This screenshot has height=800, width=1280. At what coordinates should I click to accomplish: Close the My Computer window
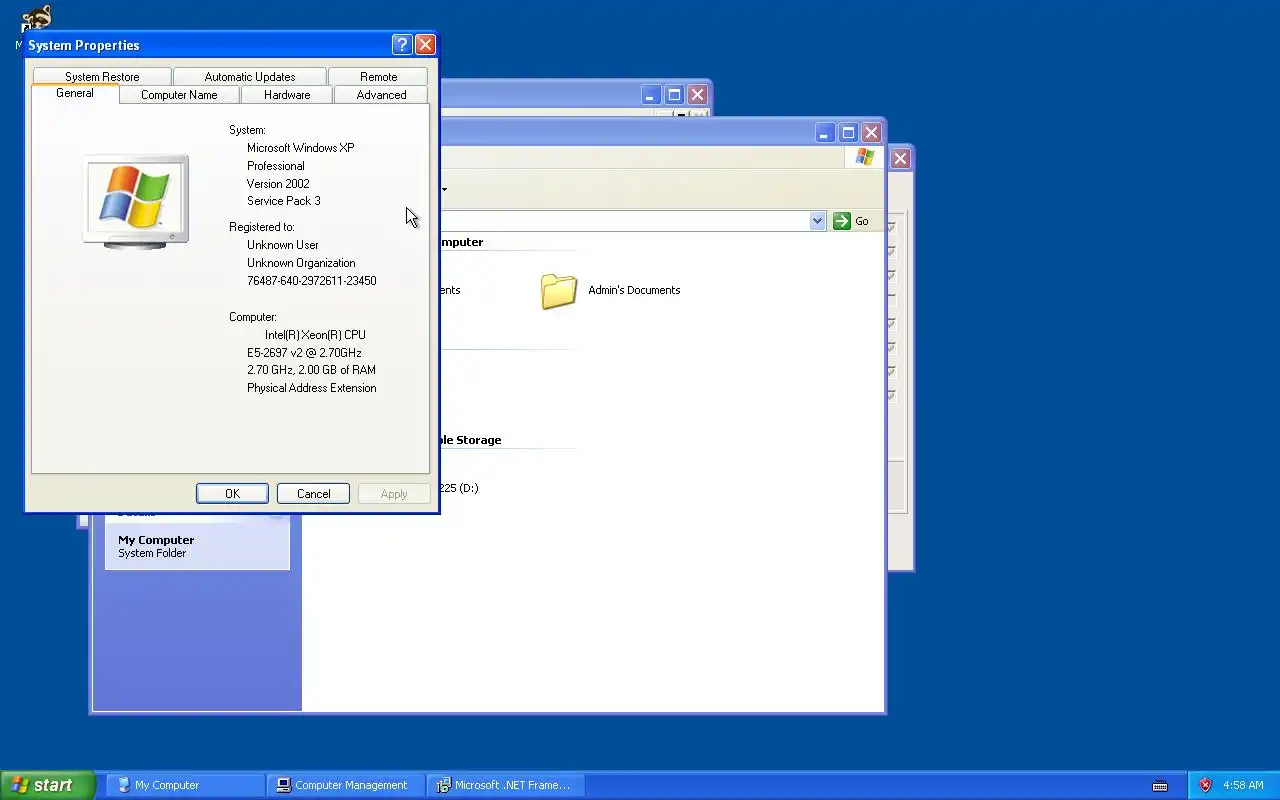(x=871, y=133)
